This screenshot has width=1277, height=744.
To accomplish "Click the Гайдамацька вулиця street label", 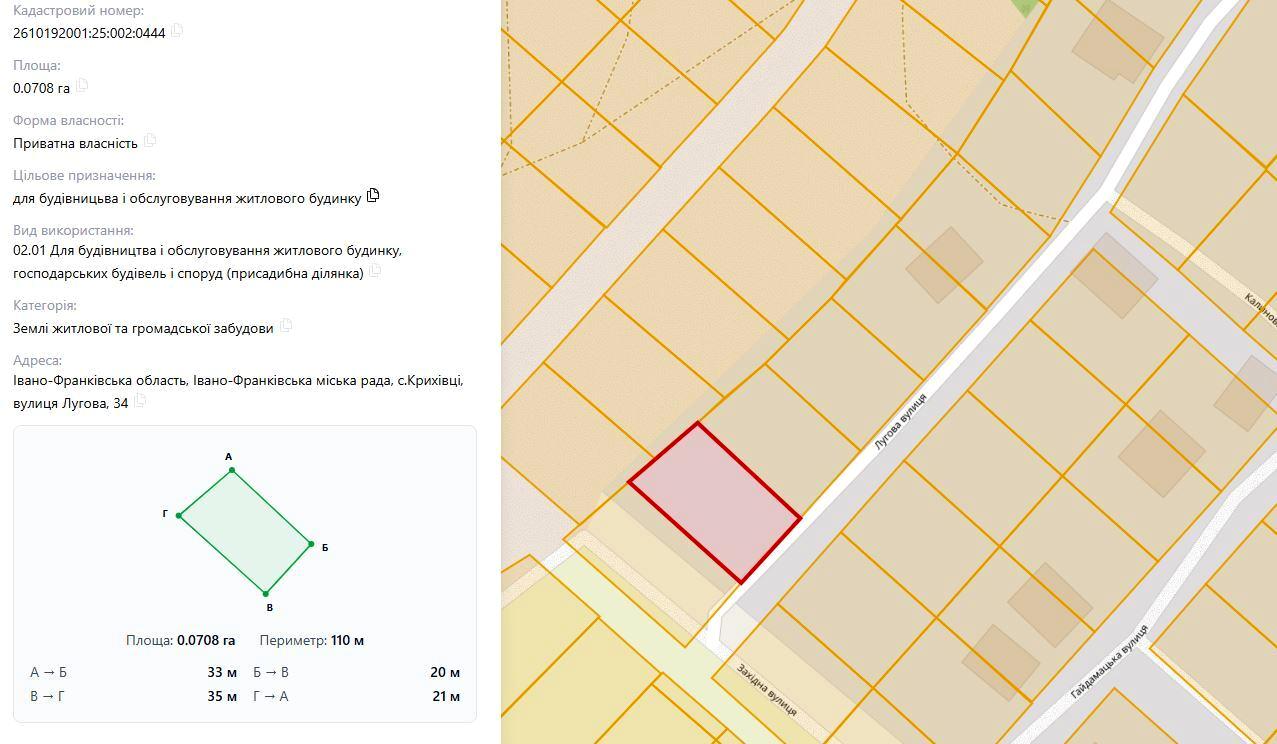I will pyautogui.click(x=1109, y=661).
